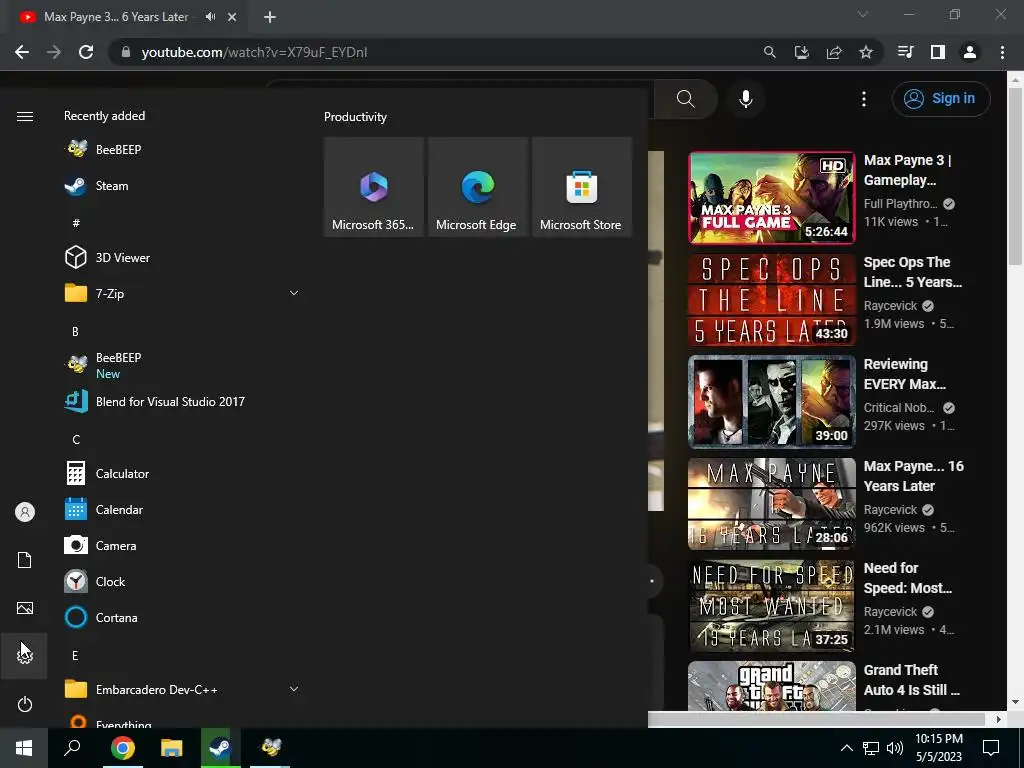Open Reviewing EVERY Max video thumbnail
Screen dimensions: 1024x768
point(772,402)
